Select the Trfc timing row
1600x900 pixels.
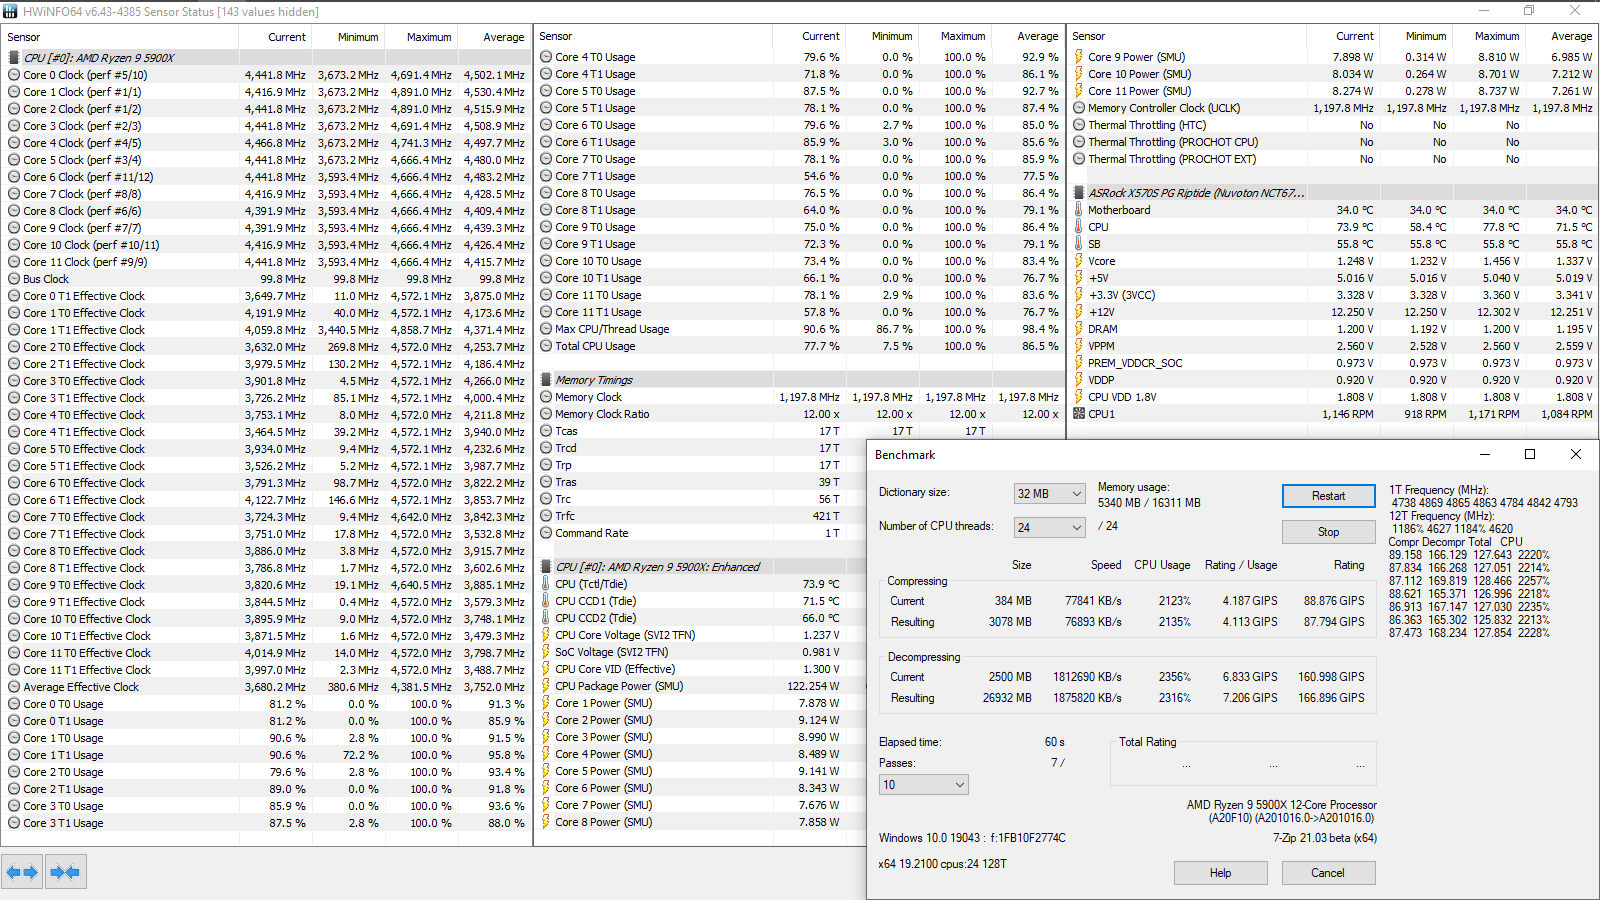point(700,516)
